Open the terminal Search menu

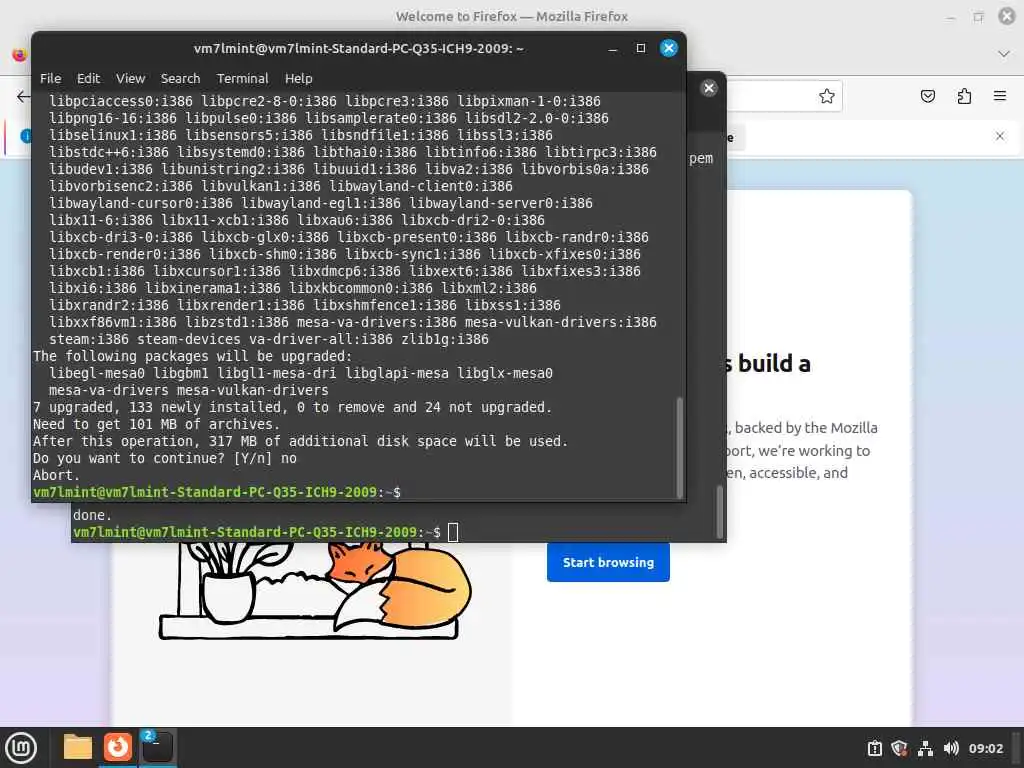point(180,78)
